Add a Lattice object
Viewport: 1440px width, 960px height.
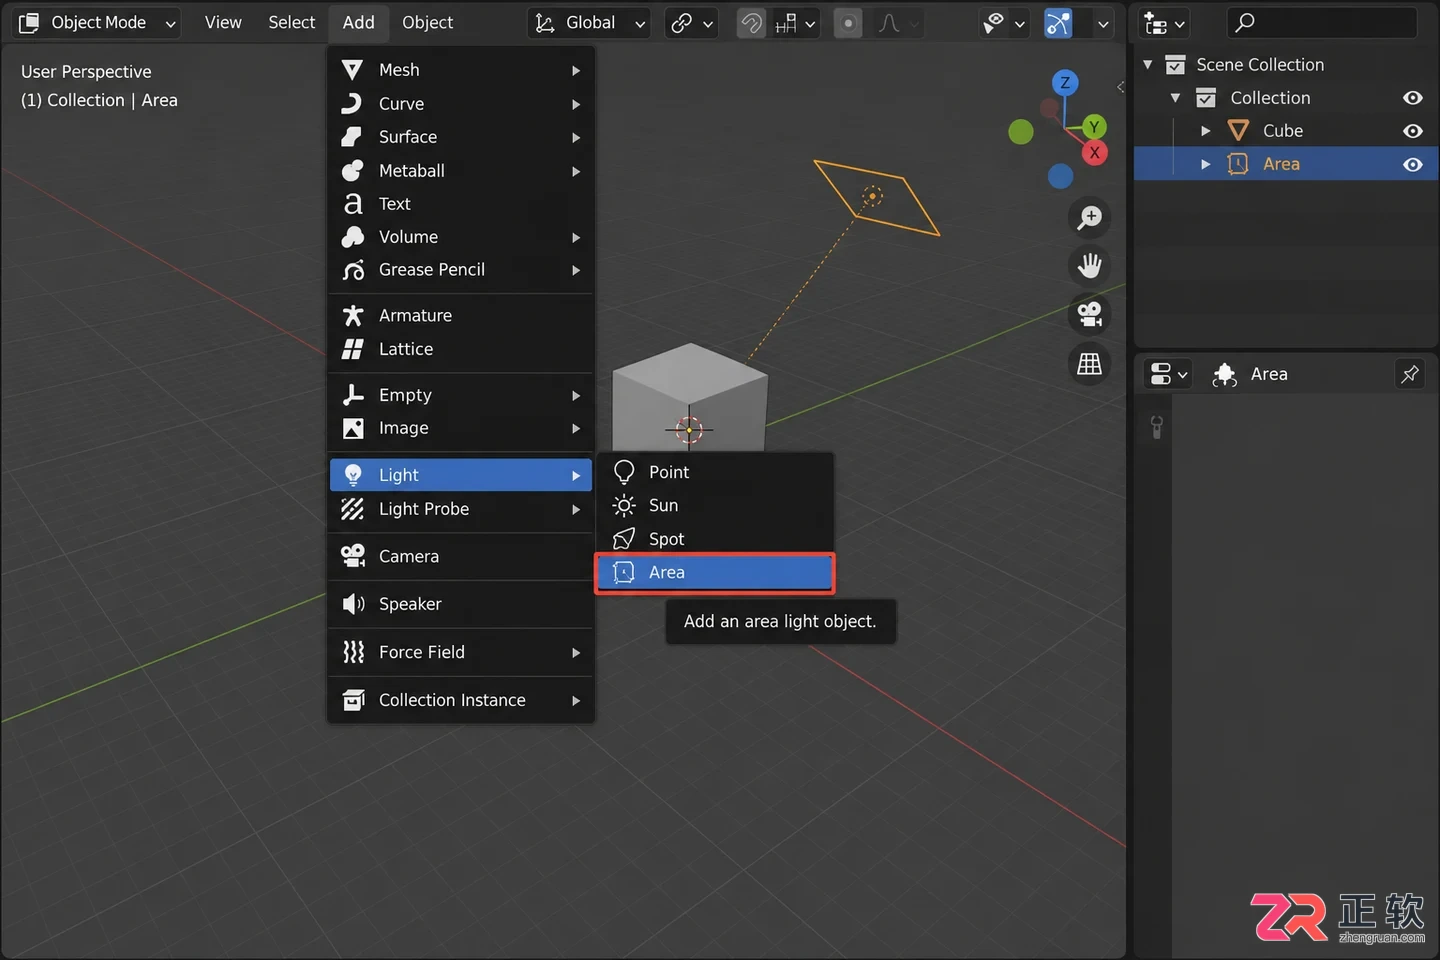click(461, 349)
